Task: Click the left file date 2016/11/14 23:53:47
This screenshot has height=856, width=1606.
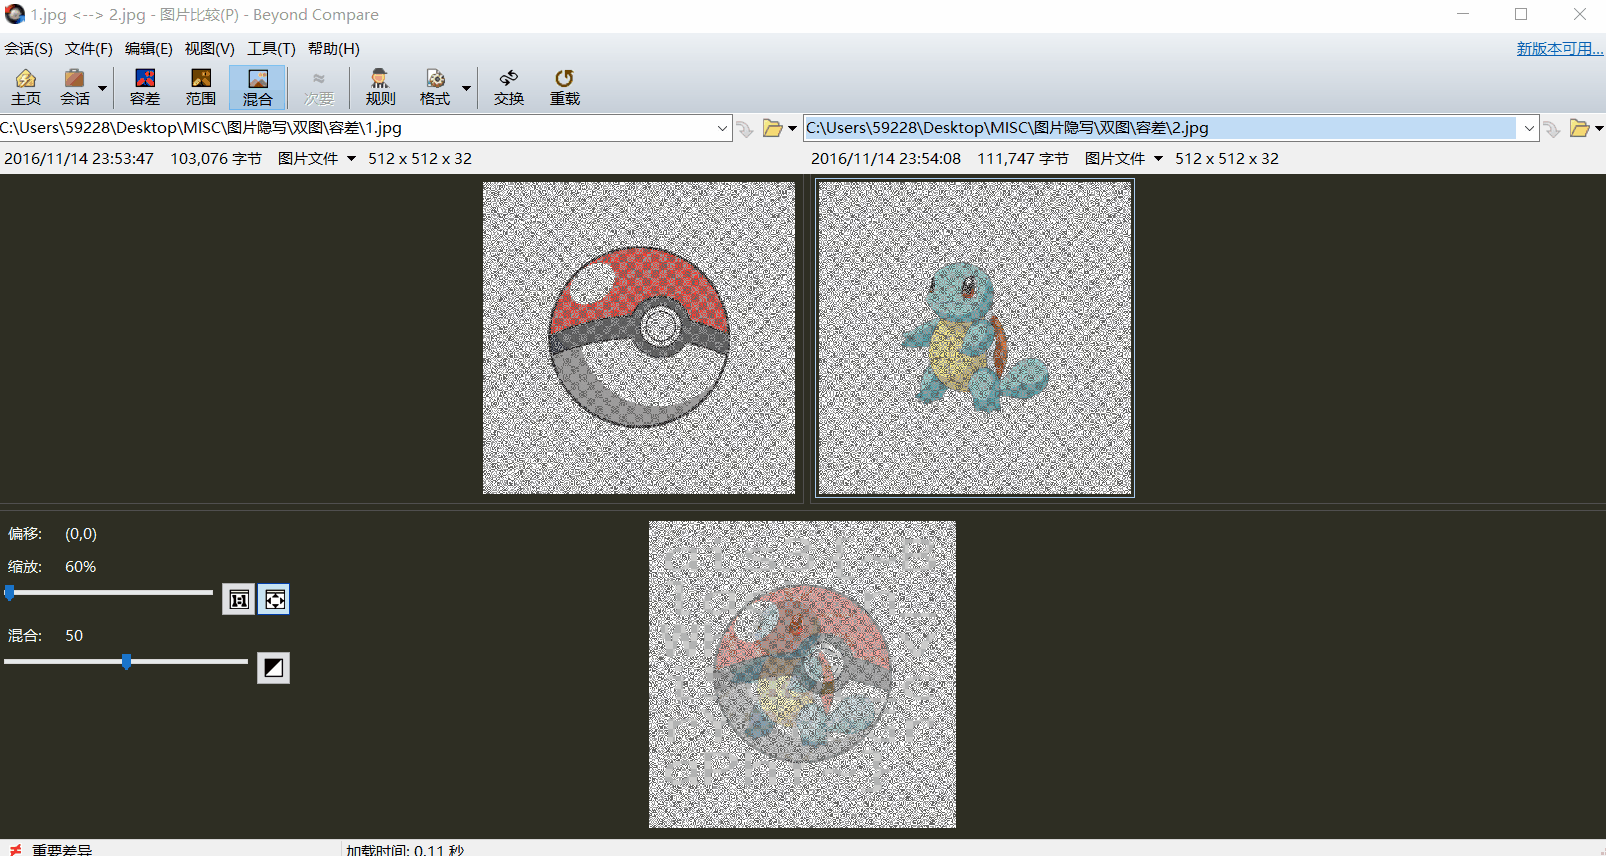Action: (x=79, y=158)
